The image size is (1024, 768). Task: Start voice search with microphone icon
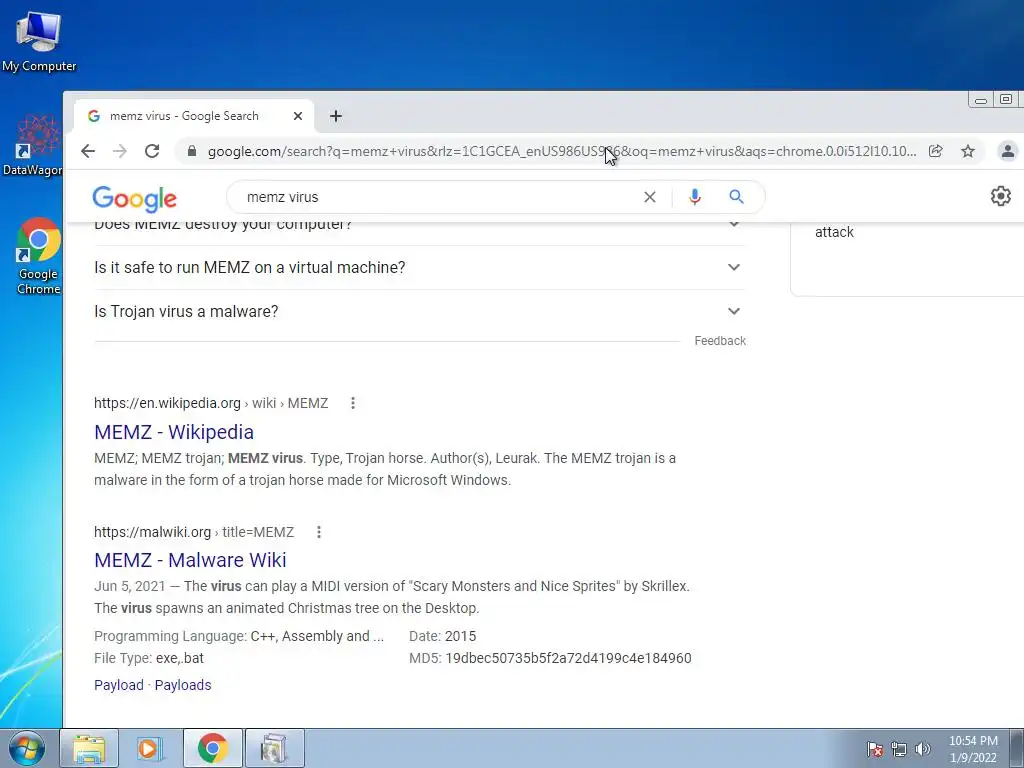(695, 197)
